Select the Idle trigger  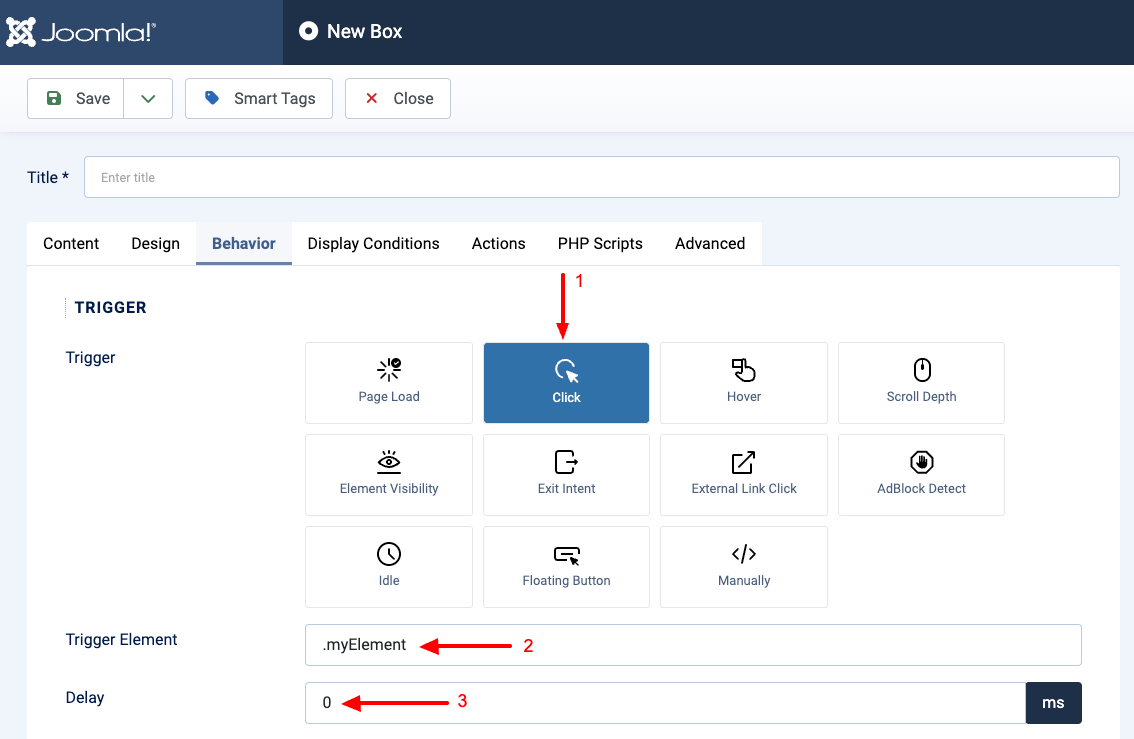click(x=388, y=566)
